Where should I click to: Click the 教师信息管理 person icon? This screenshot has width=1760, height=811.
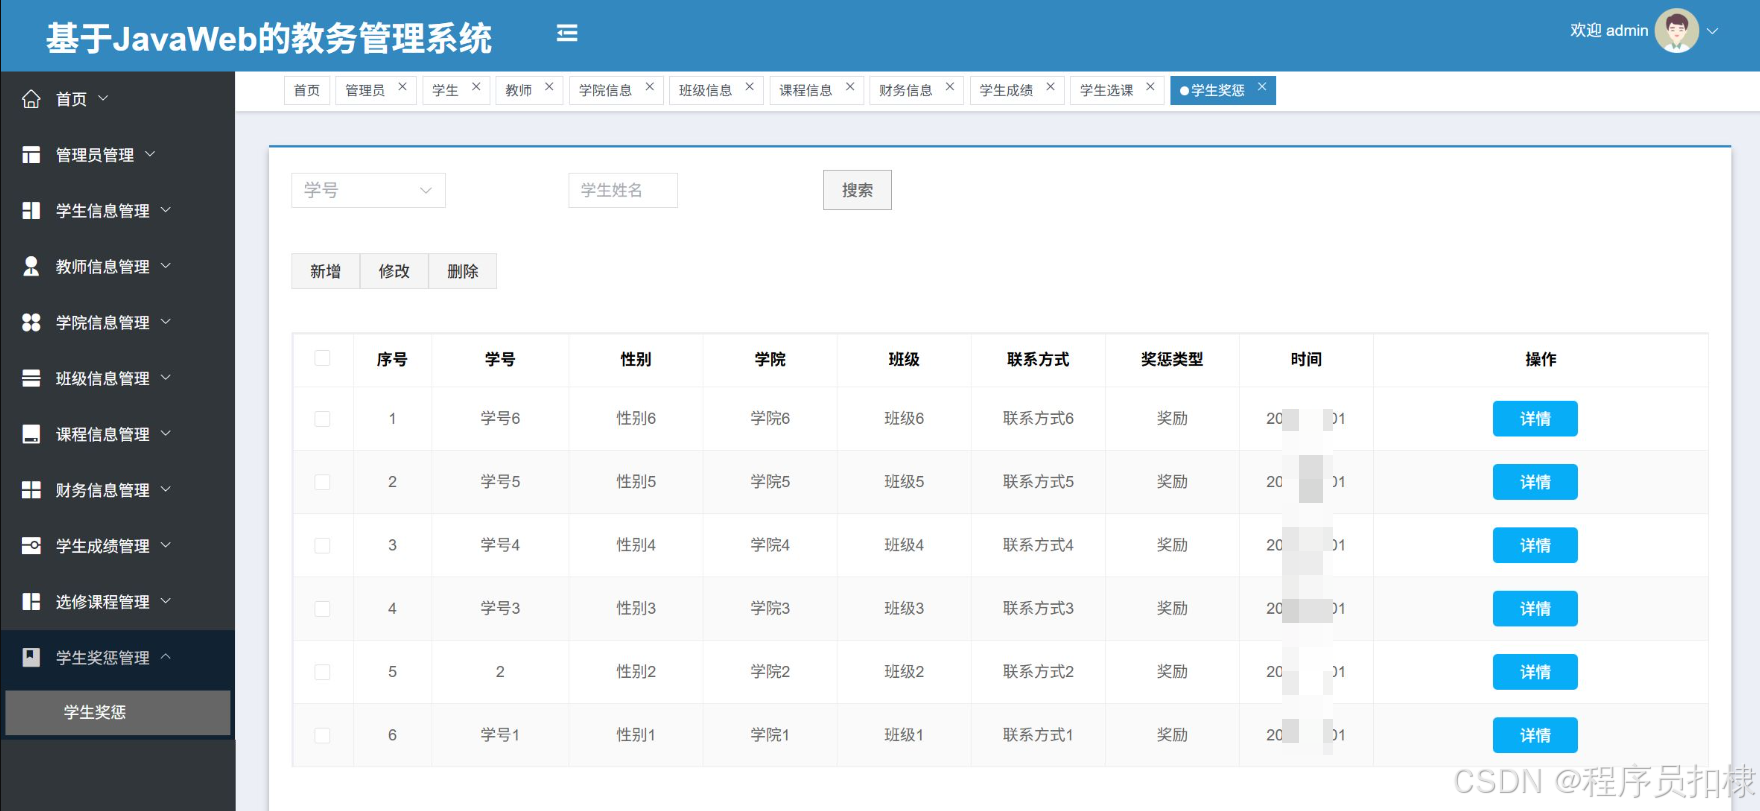[31, 266]
